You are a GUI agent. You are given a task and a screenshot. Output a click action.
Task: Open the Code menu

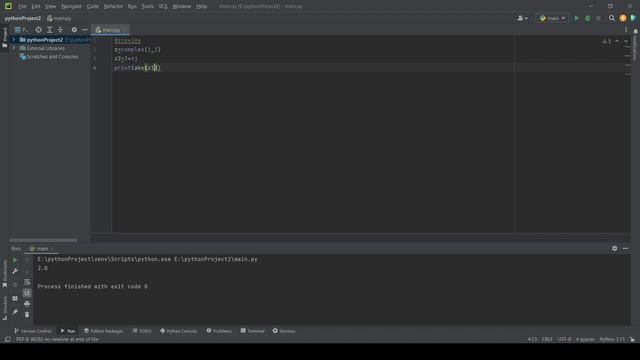(93, 7)
